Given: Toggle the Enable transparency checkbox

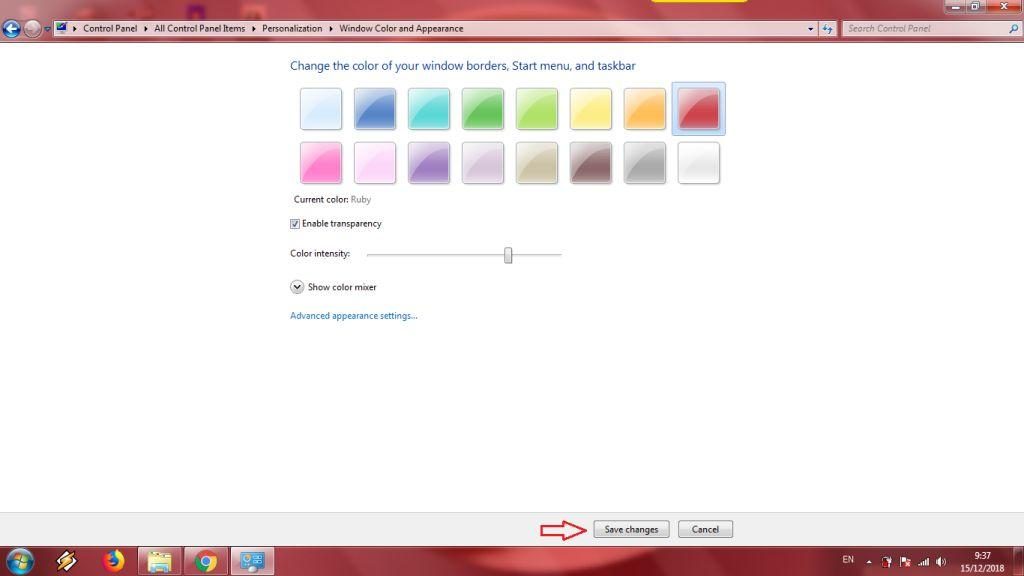Looking at the screenshot, I should pos(295,224).
